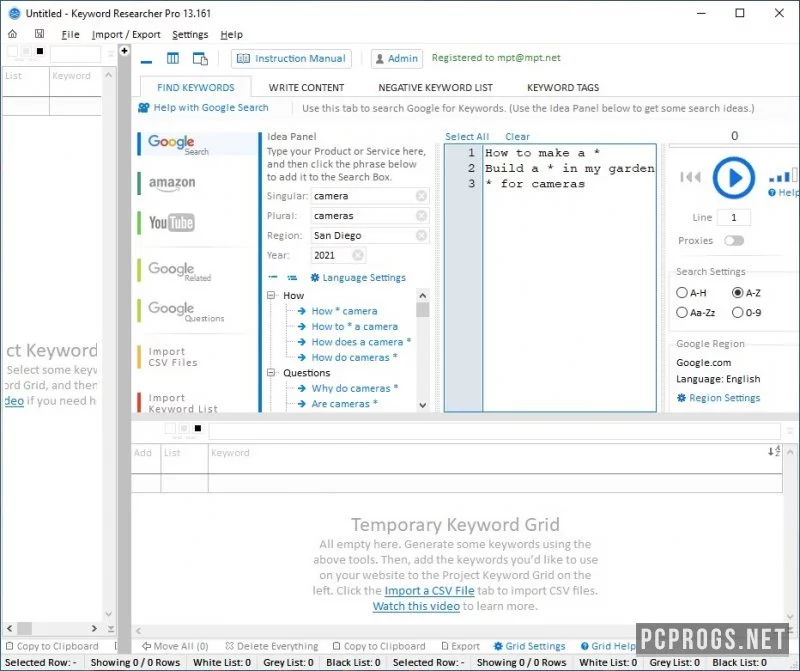
Task: Click white list filter box in project grid
Action: pos(13,51)
